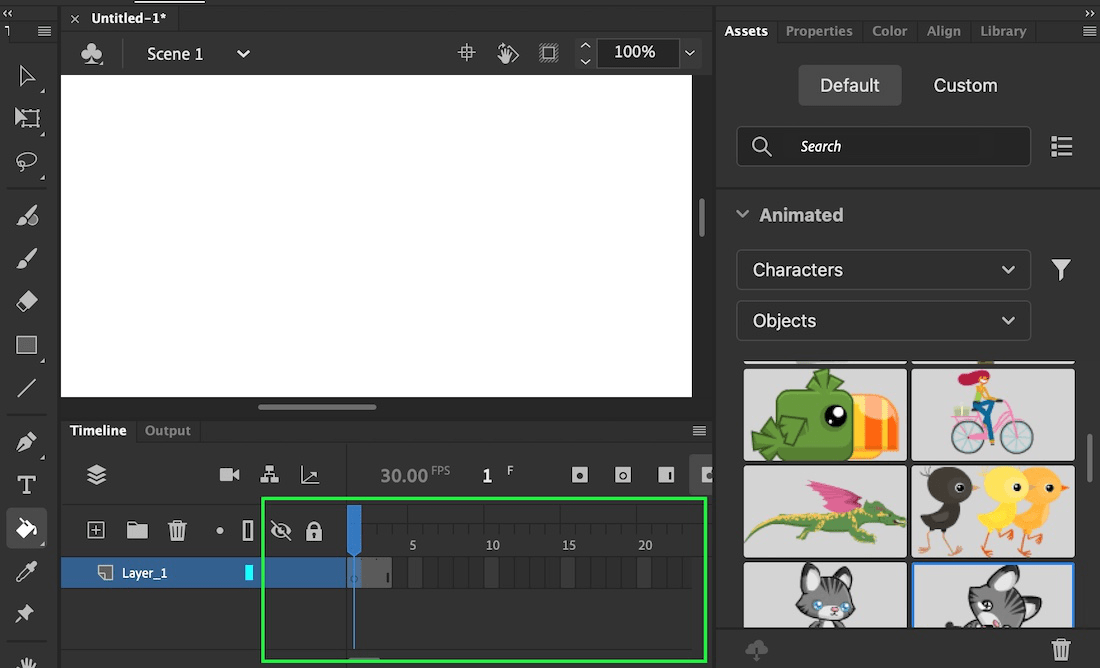Select the Eyedropper tool
This screenshot has width=1100, height=668.
click(x=28, y=571)
